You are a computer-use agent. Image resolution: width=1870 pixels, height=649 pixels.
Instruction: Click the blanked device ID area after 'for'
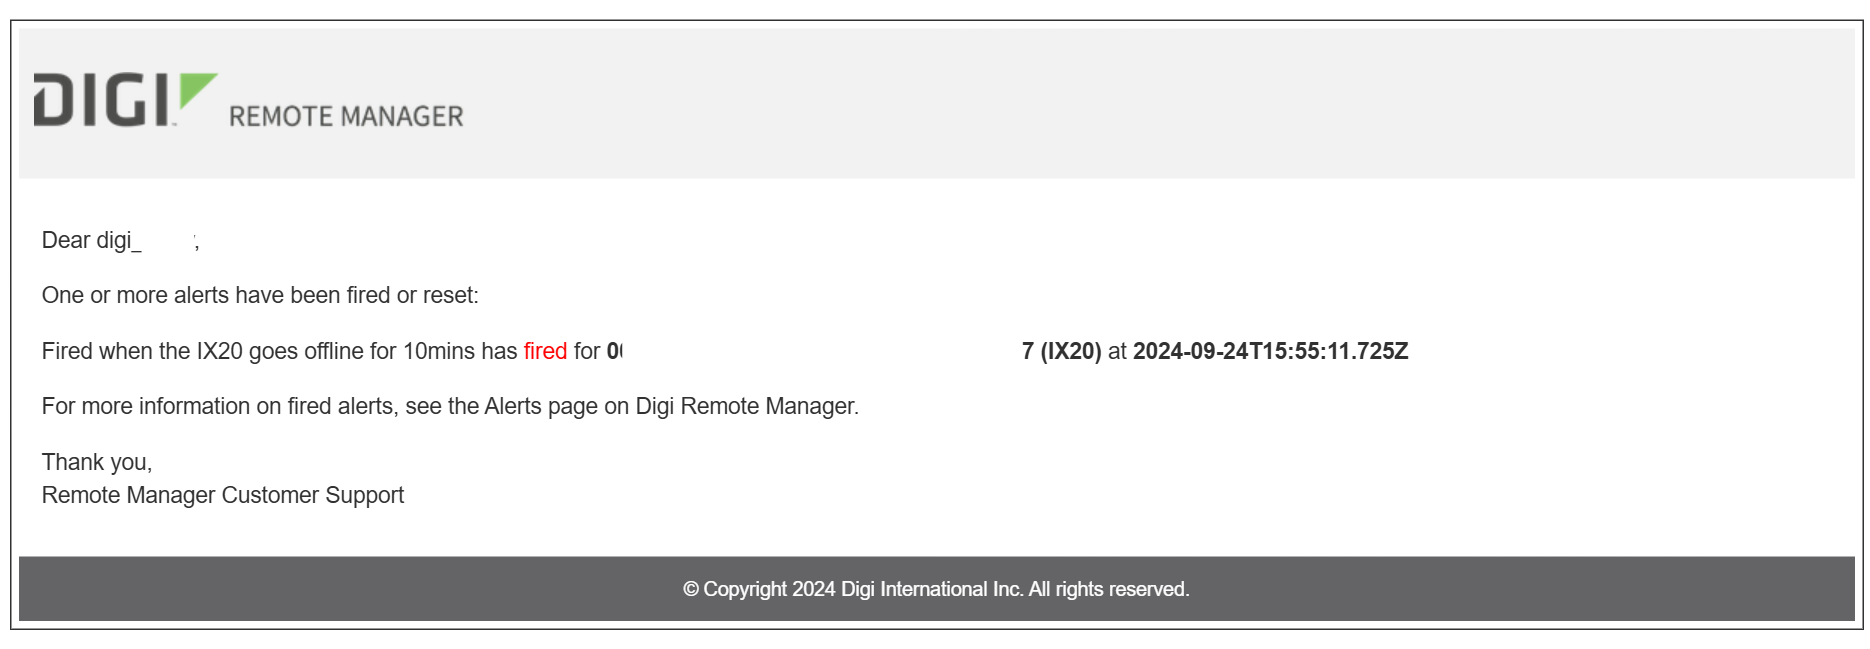point(821,351)
